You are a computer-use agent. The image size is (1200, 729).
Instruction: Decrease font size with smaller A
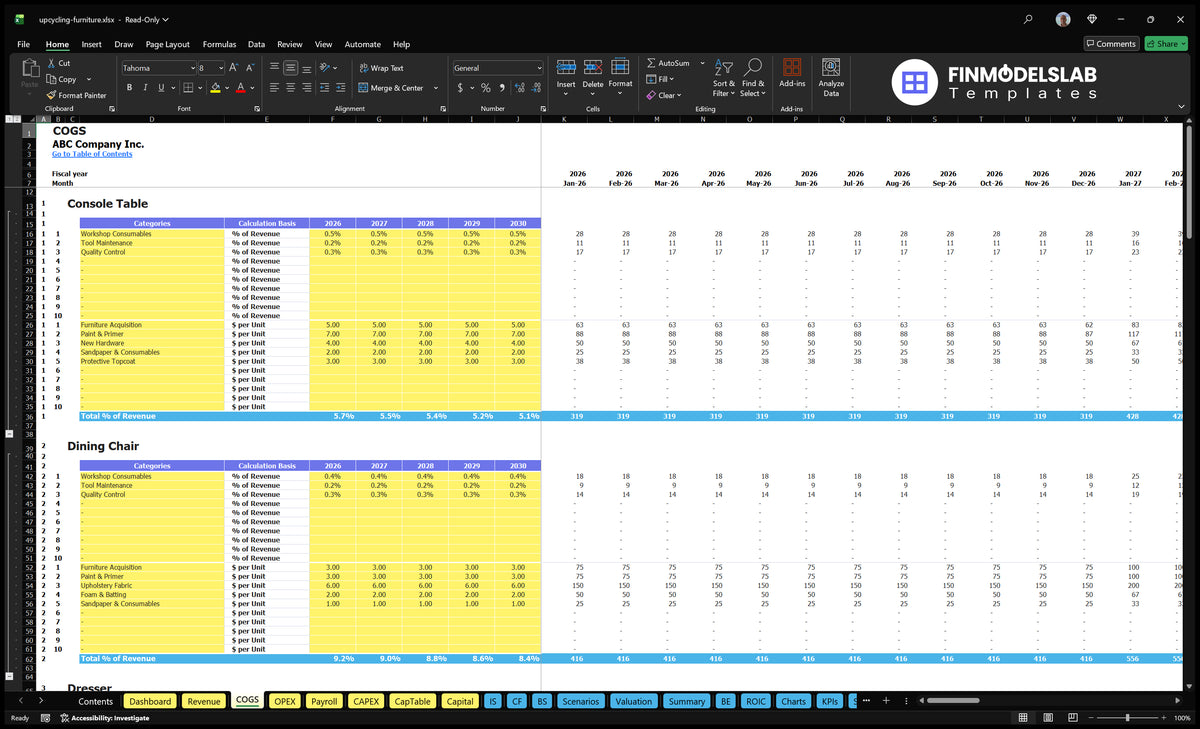click(x=251, y=68)
